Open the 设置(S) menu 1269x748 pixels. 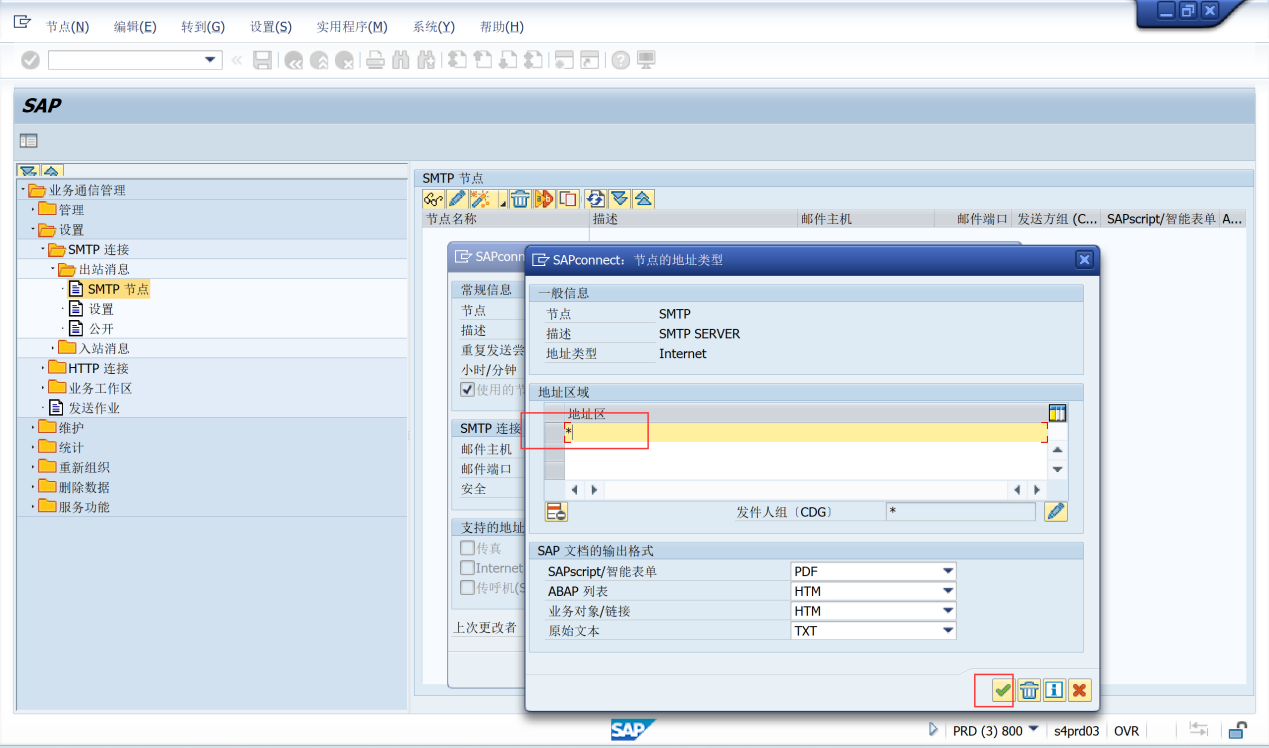pyautogui.click(x=271, y=27)
